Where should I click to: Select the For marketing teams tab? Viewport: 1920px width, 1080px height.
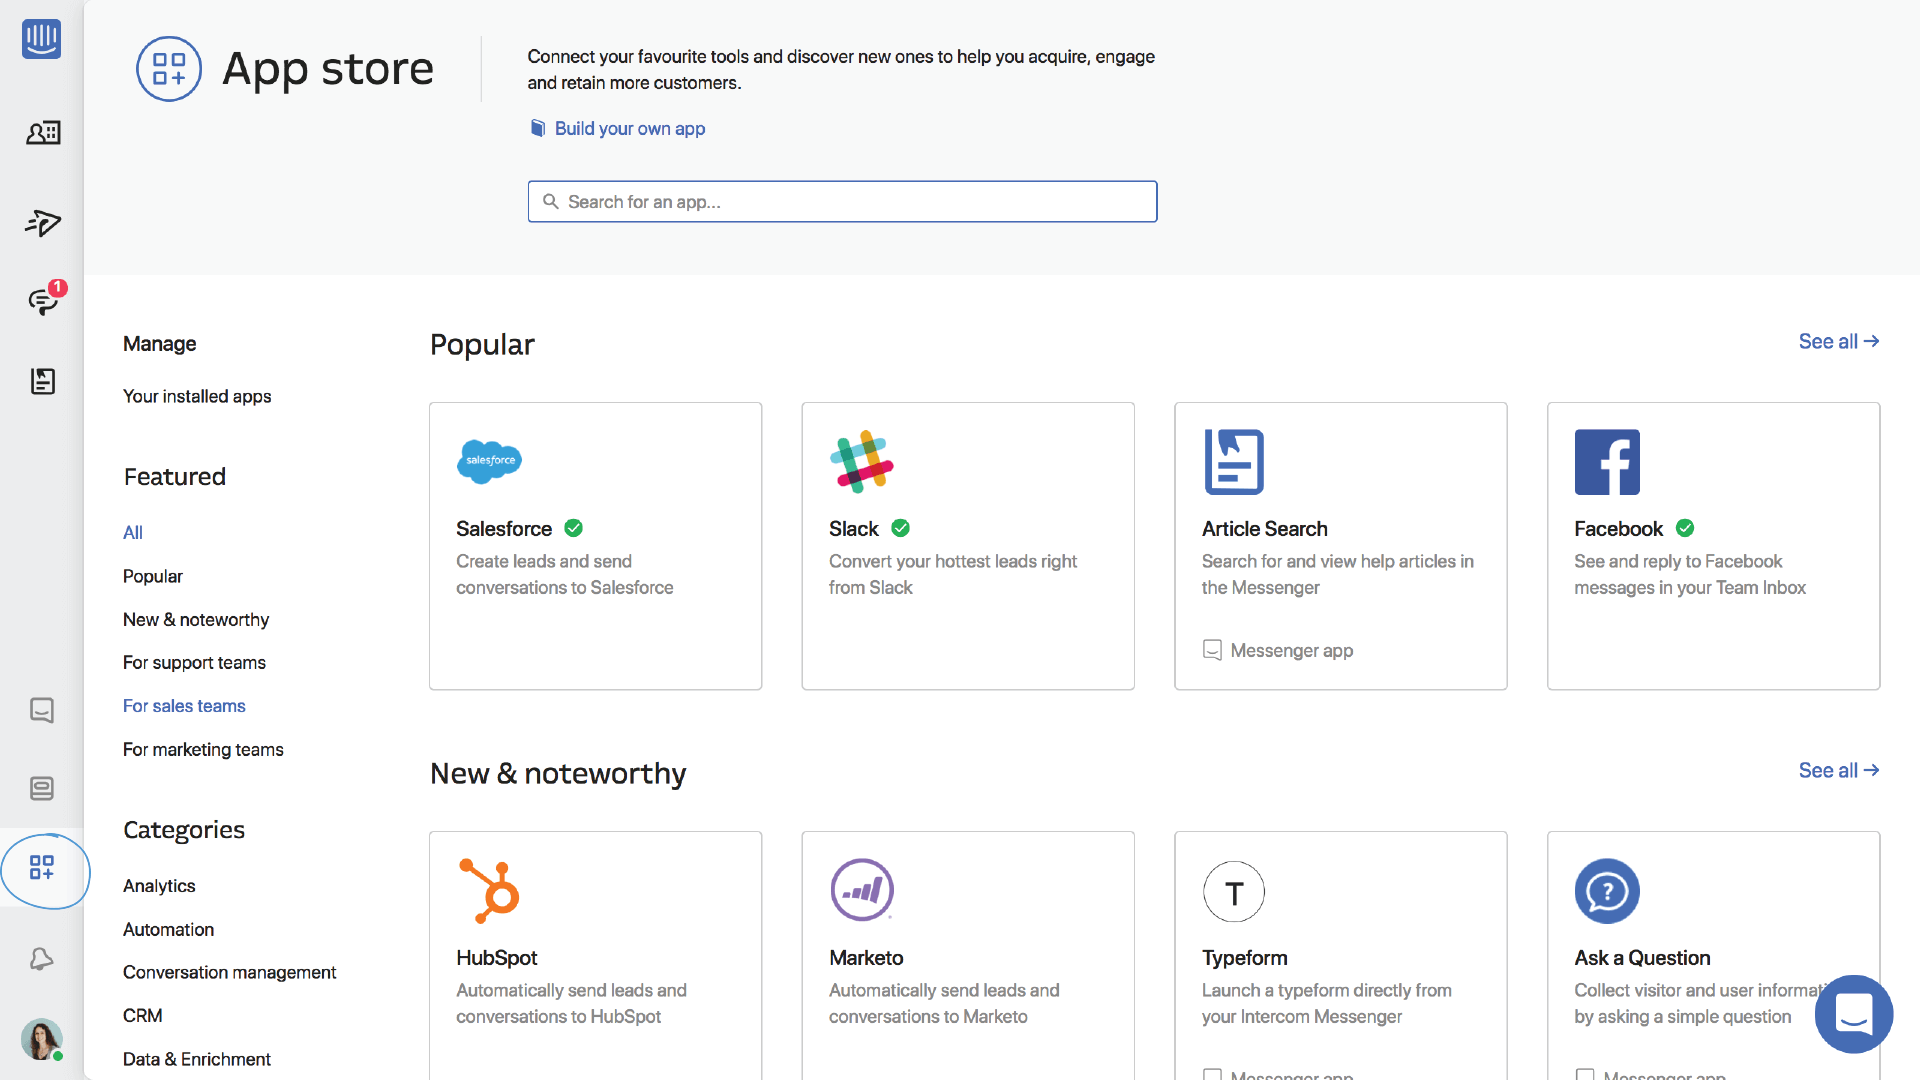pyautogui.click(x=203, y=749)
